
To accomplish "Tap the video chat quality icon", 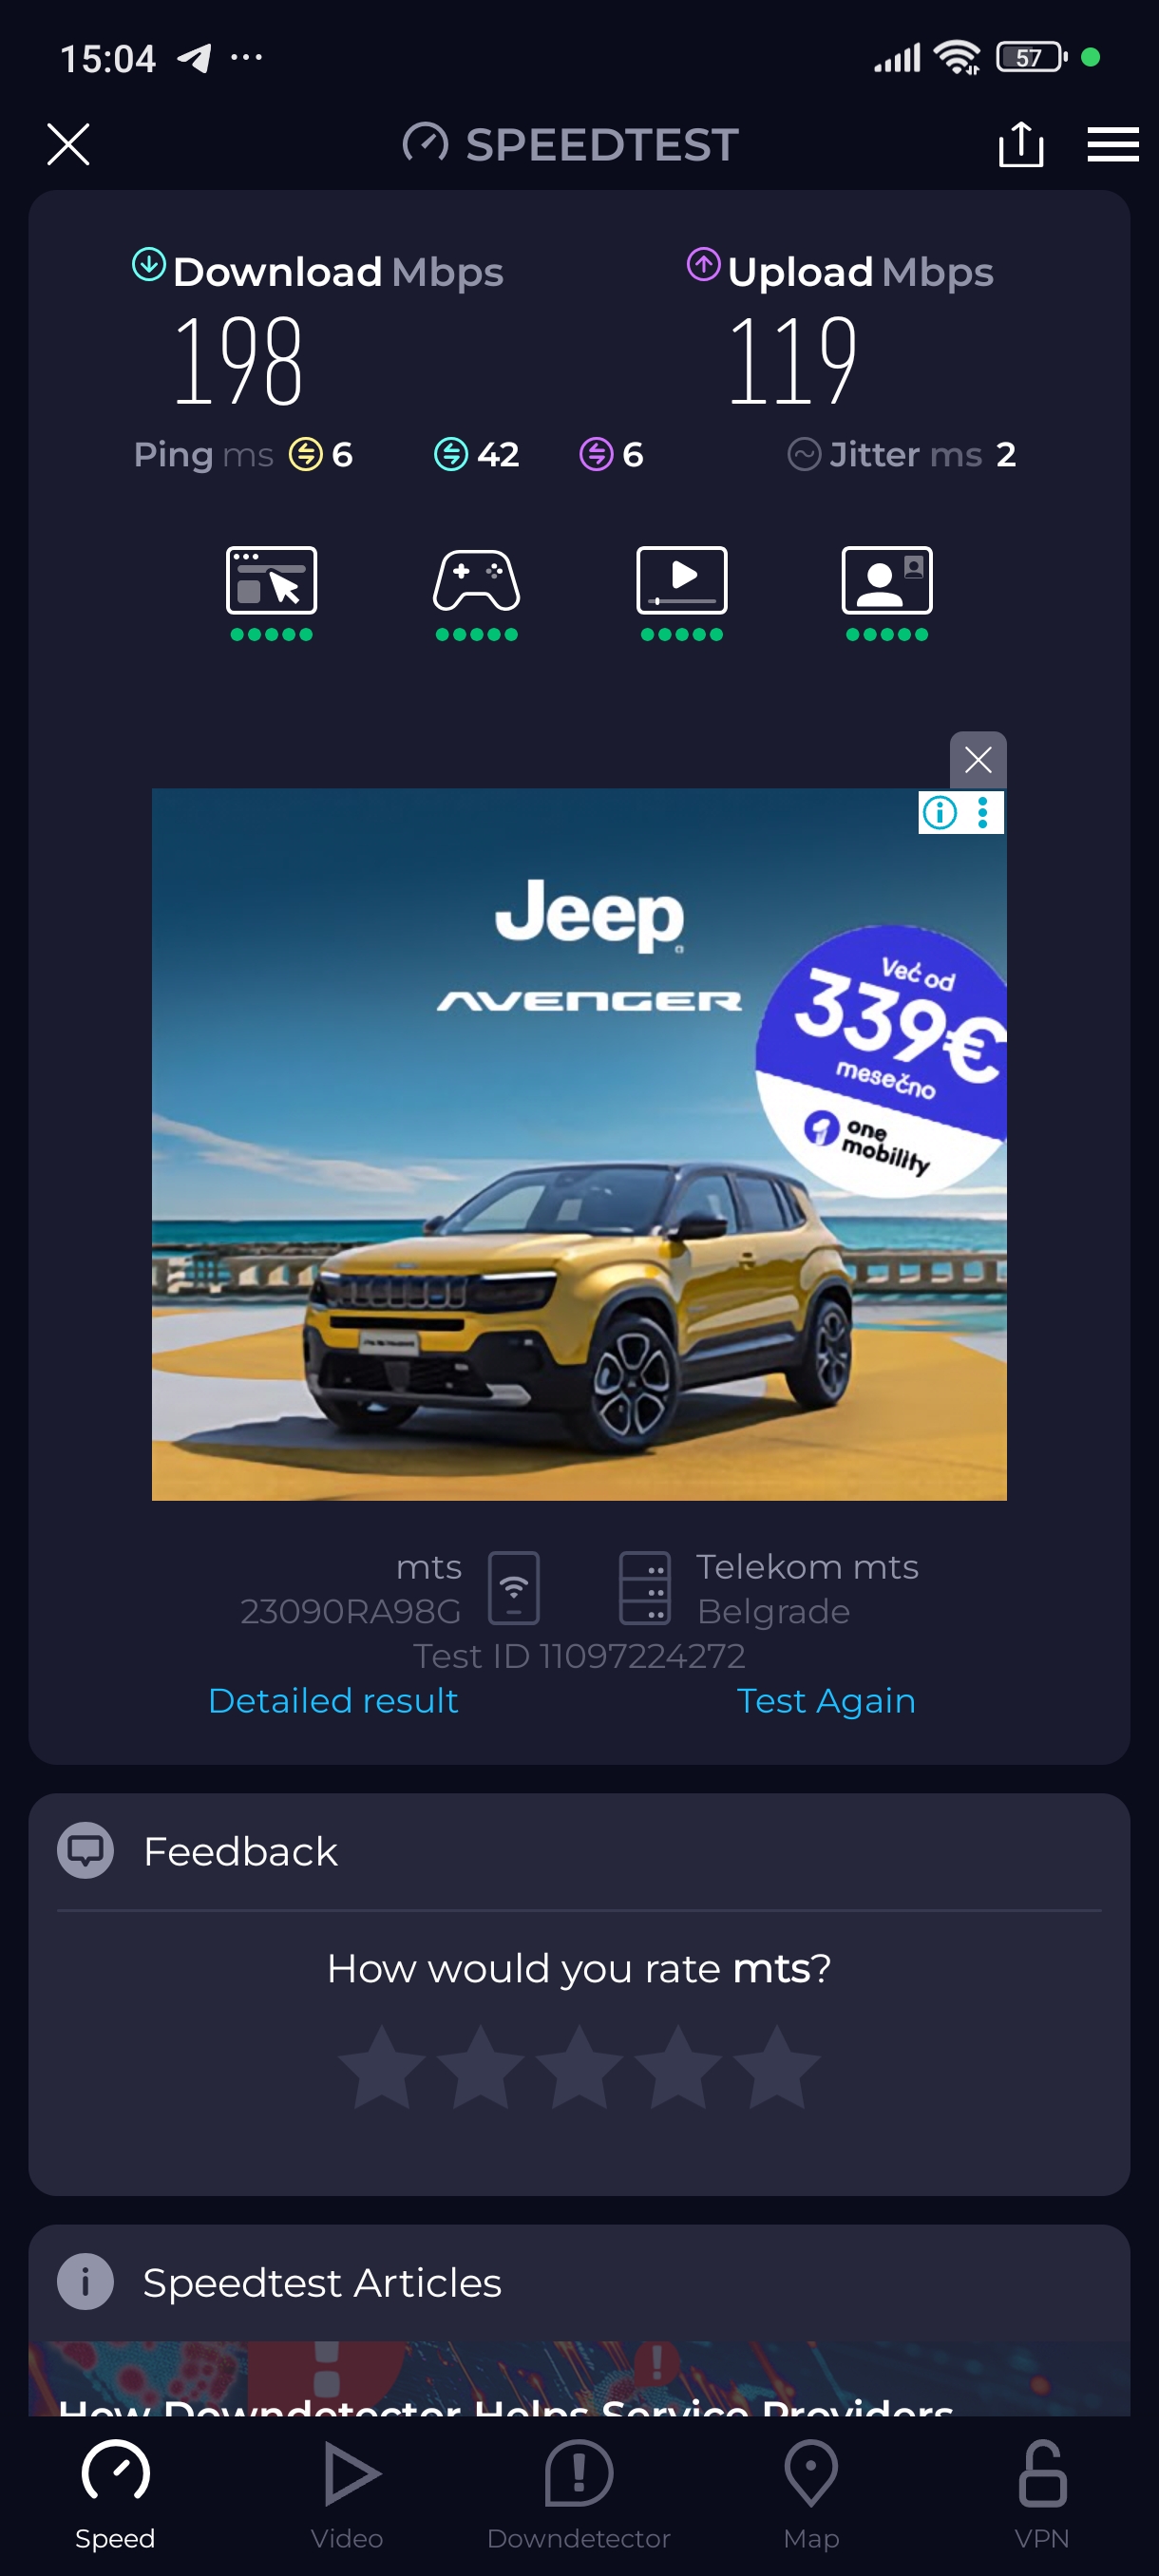I will point(887,580).
